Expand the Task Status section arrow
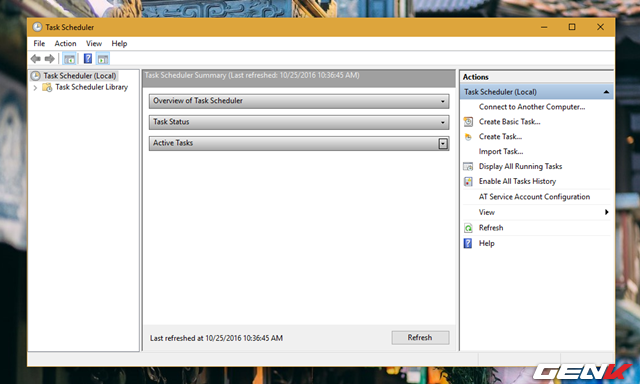The width and height of the screenshot is (640, 384). pyautogui.click(x=443, y=122)
